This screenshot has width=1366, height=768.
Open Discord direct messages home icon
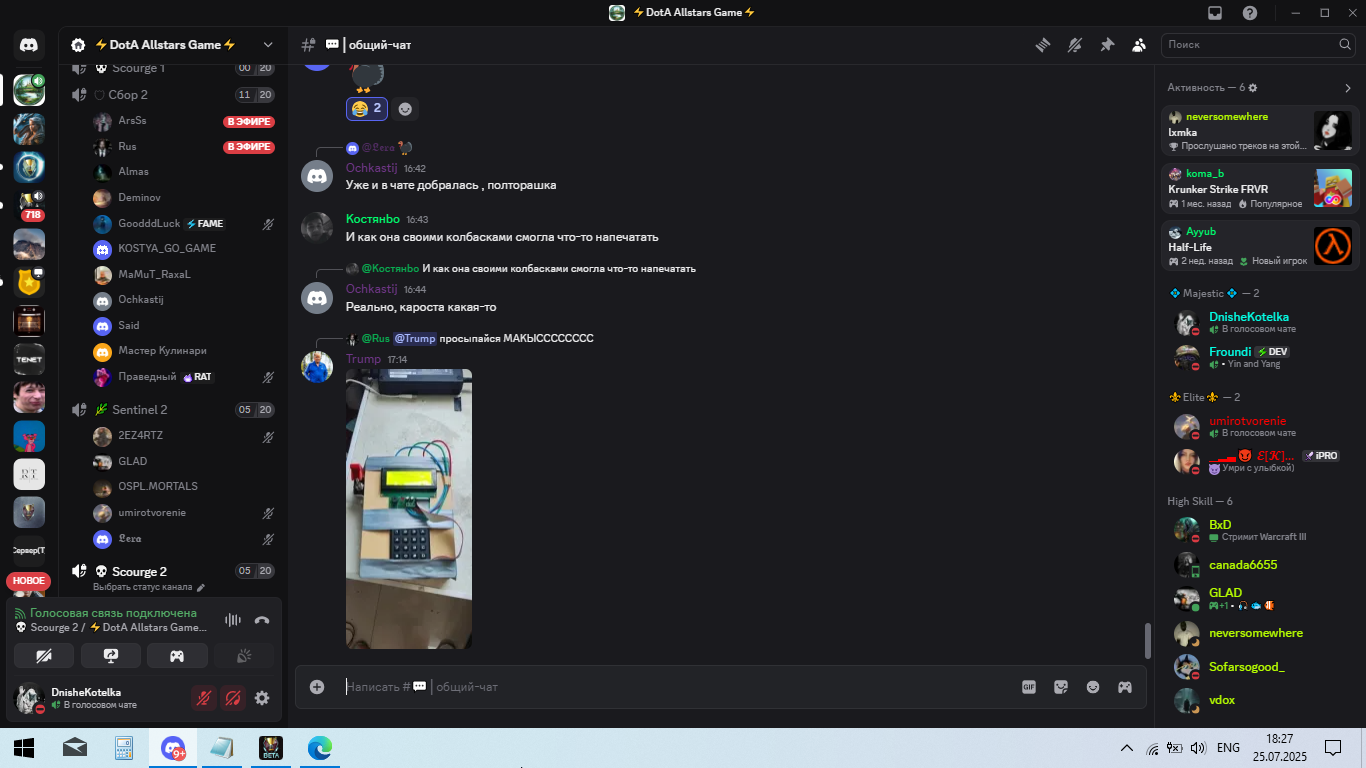(x=28, y=45)
